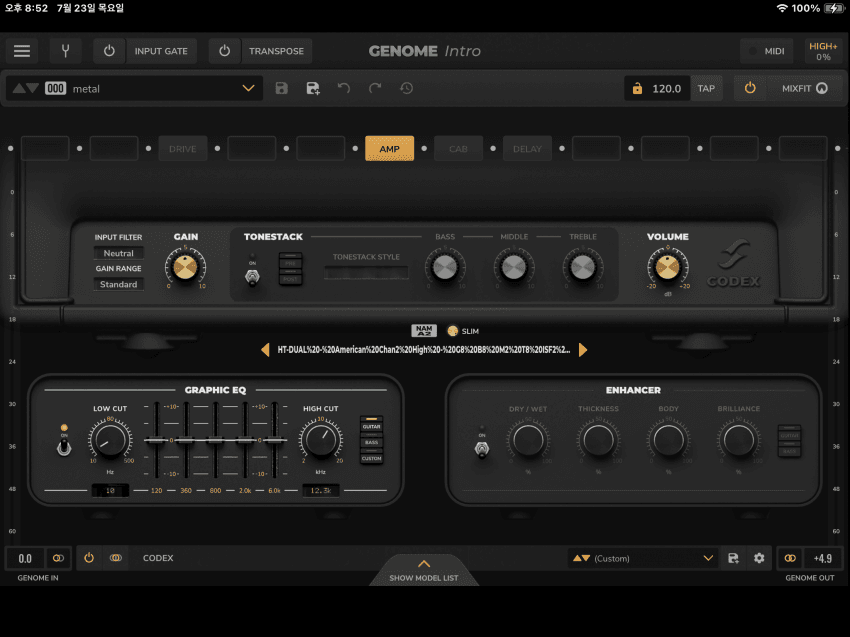Edit the low cut value field
The height and width of the screenshot is (637, 850).
point(110,491)
